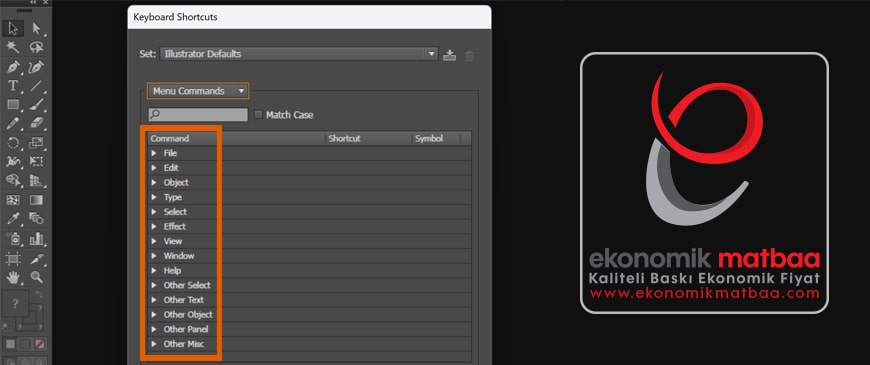The width and height of the screenshot is (870, 365).
Task: Click the Delete set trash icon
Action: coord(469,55)
